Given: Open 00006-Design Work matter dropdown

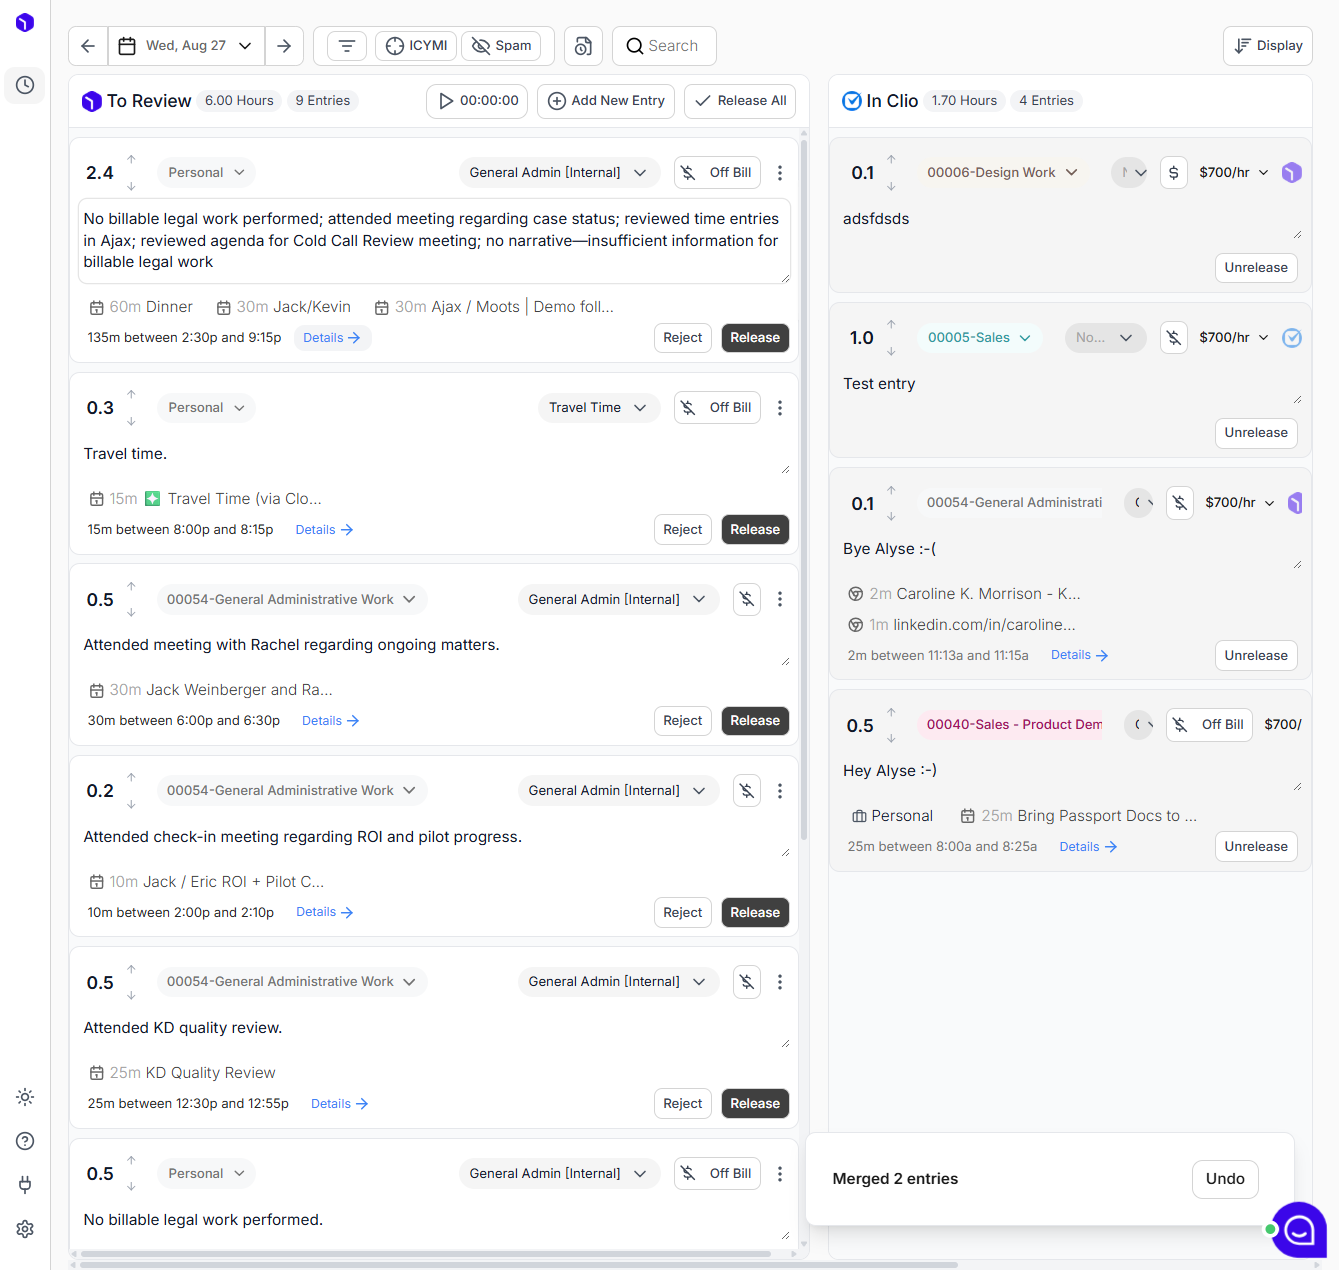Looking at the screenshot, I should pyautogui.click(x=1002, y=173).
